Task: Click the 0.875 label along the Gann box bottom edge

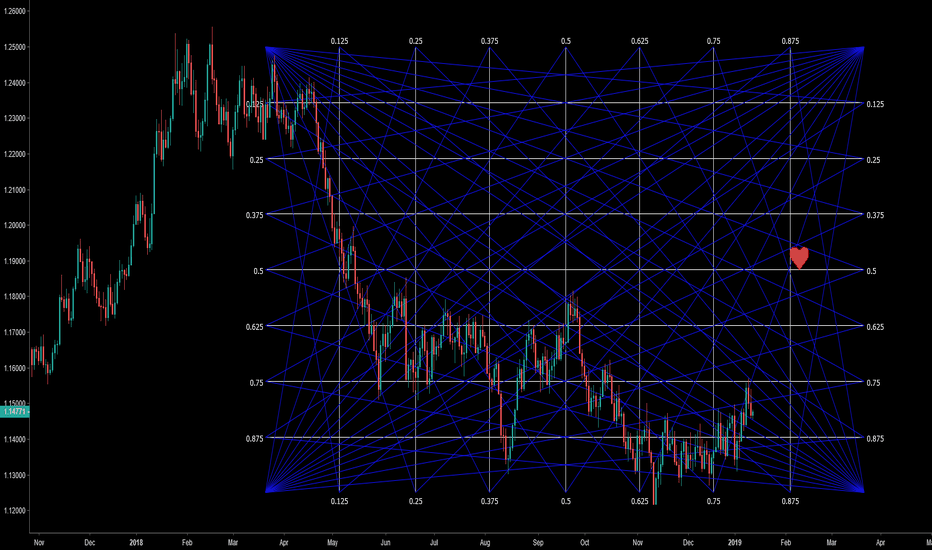Action: 790,501
